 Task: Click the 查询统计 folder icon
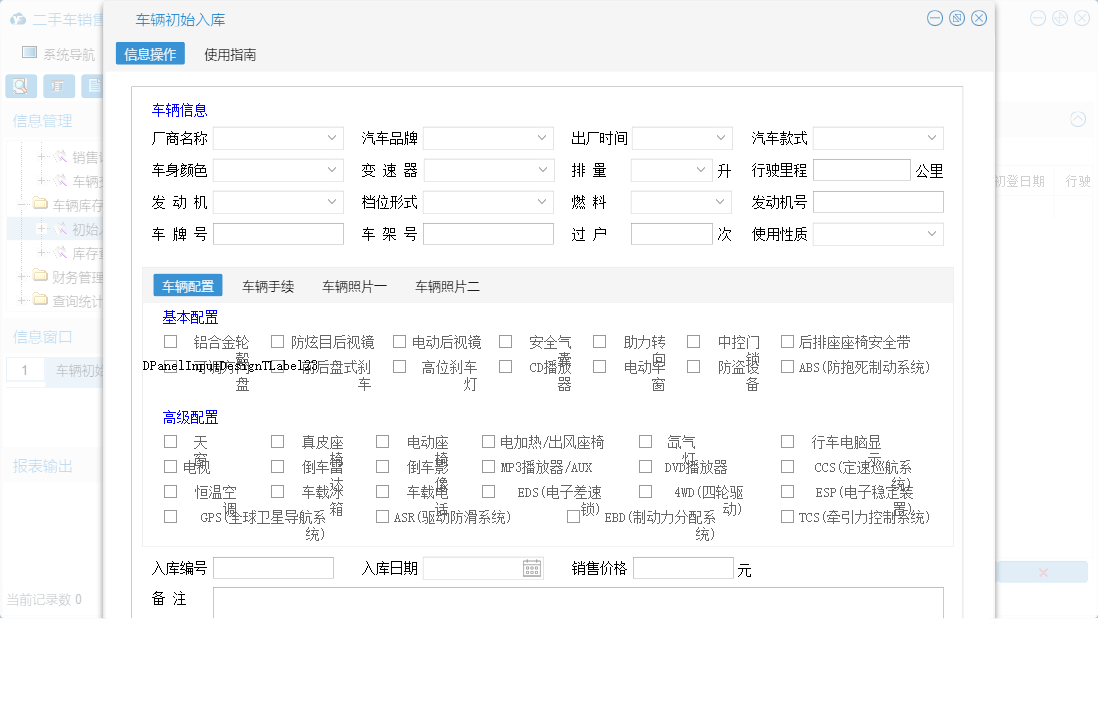(40, 299)
